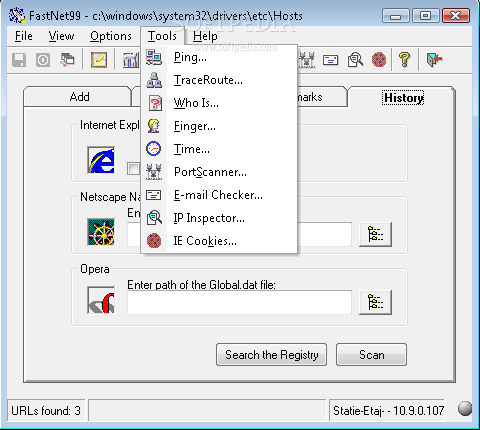Toggle the Internet Explorer checkbox
This screenshot has width=480, height=430.
point(133,168)
